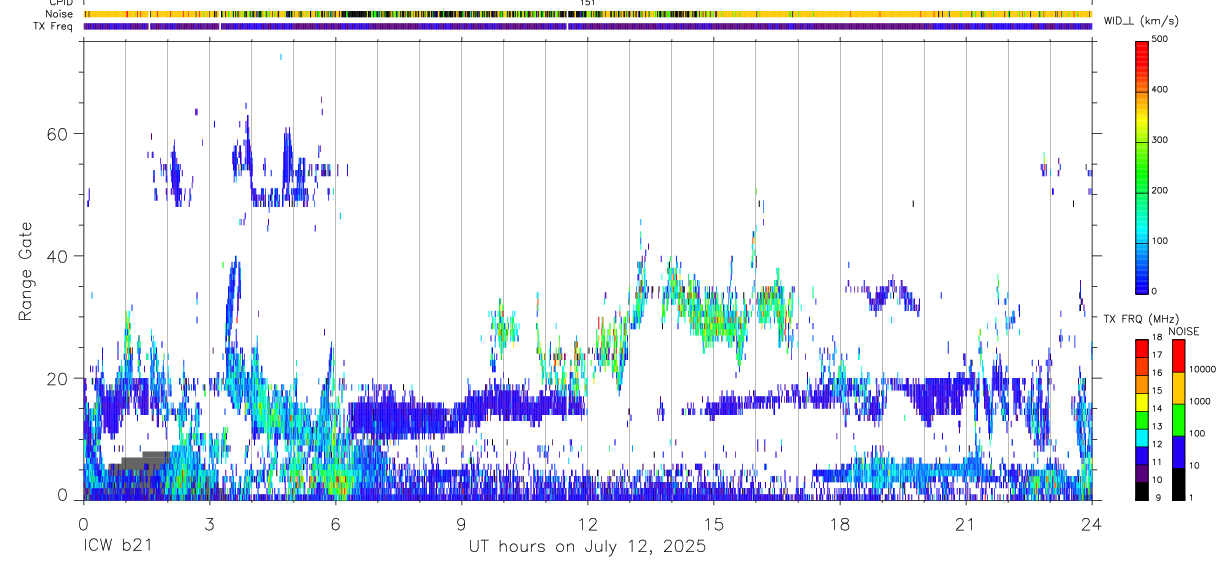Click the "WID⊥ (km/s)" colorbar title
The image size is (1228, 567).
[x=1139, y=22]
